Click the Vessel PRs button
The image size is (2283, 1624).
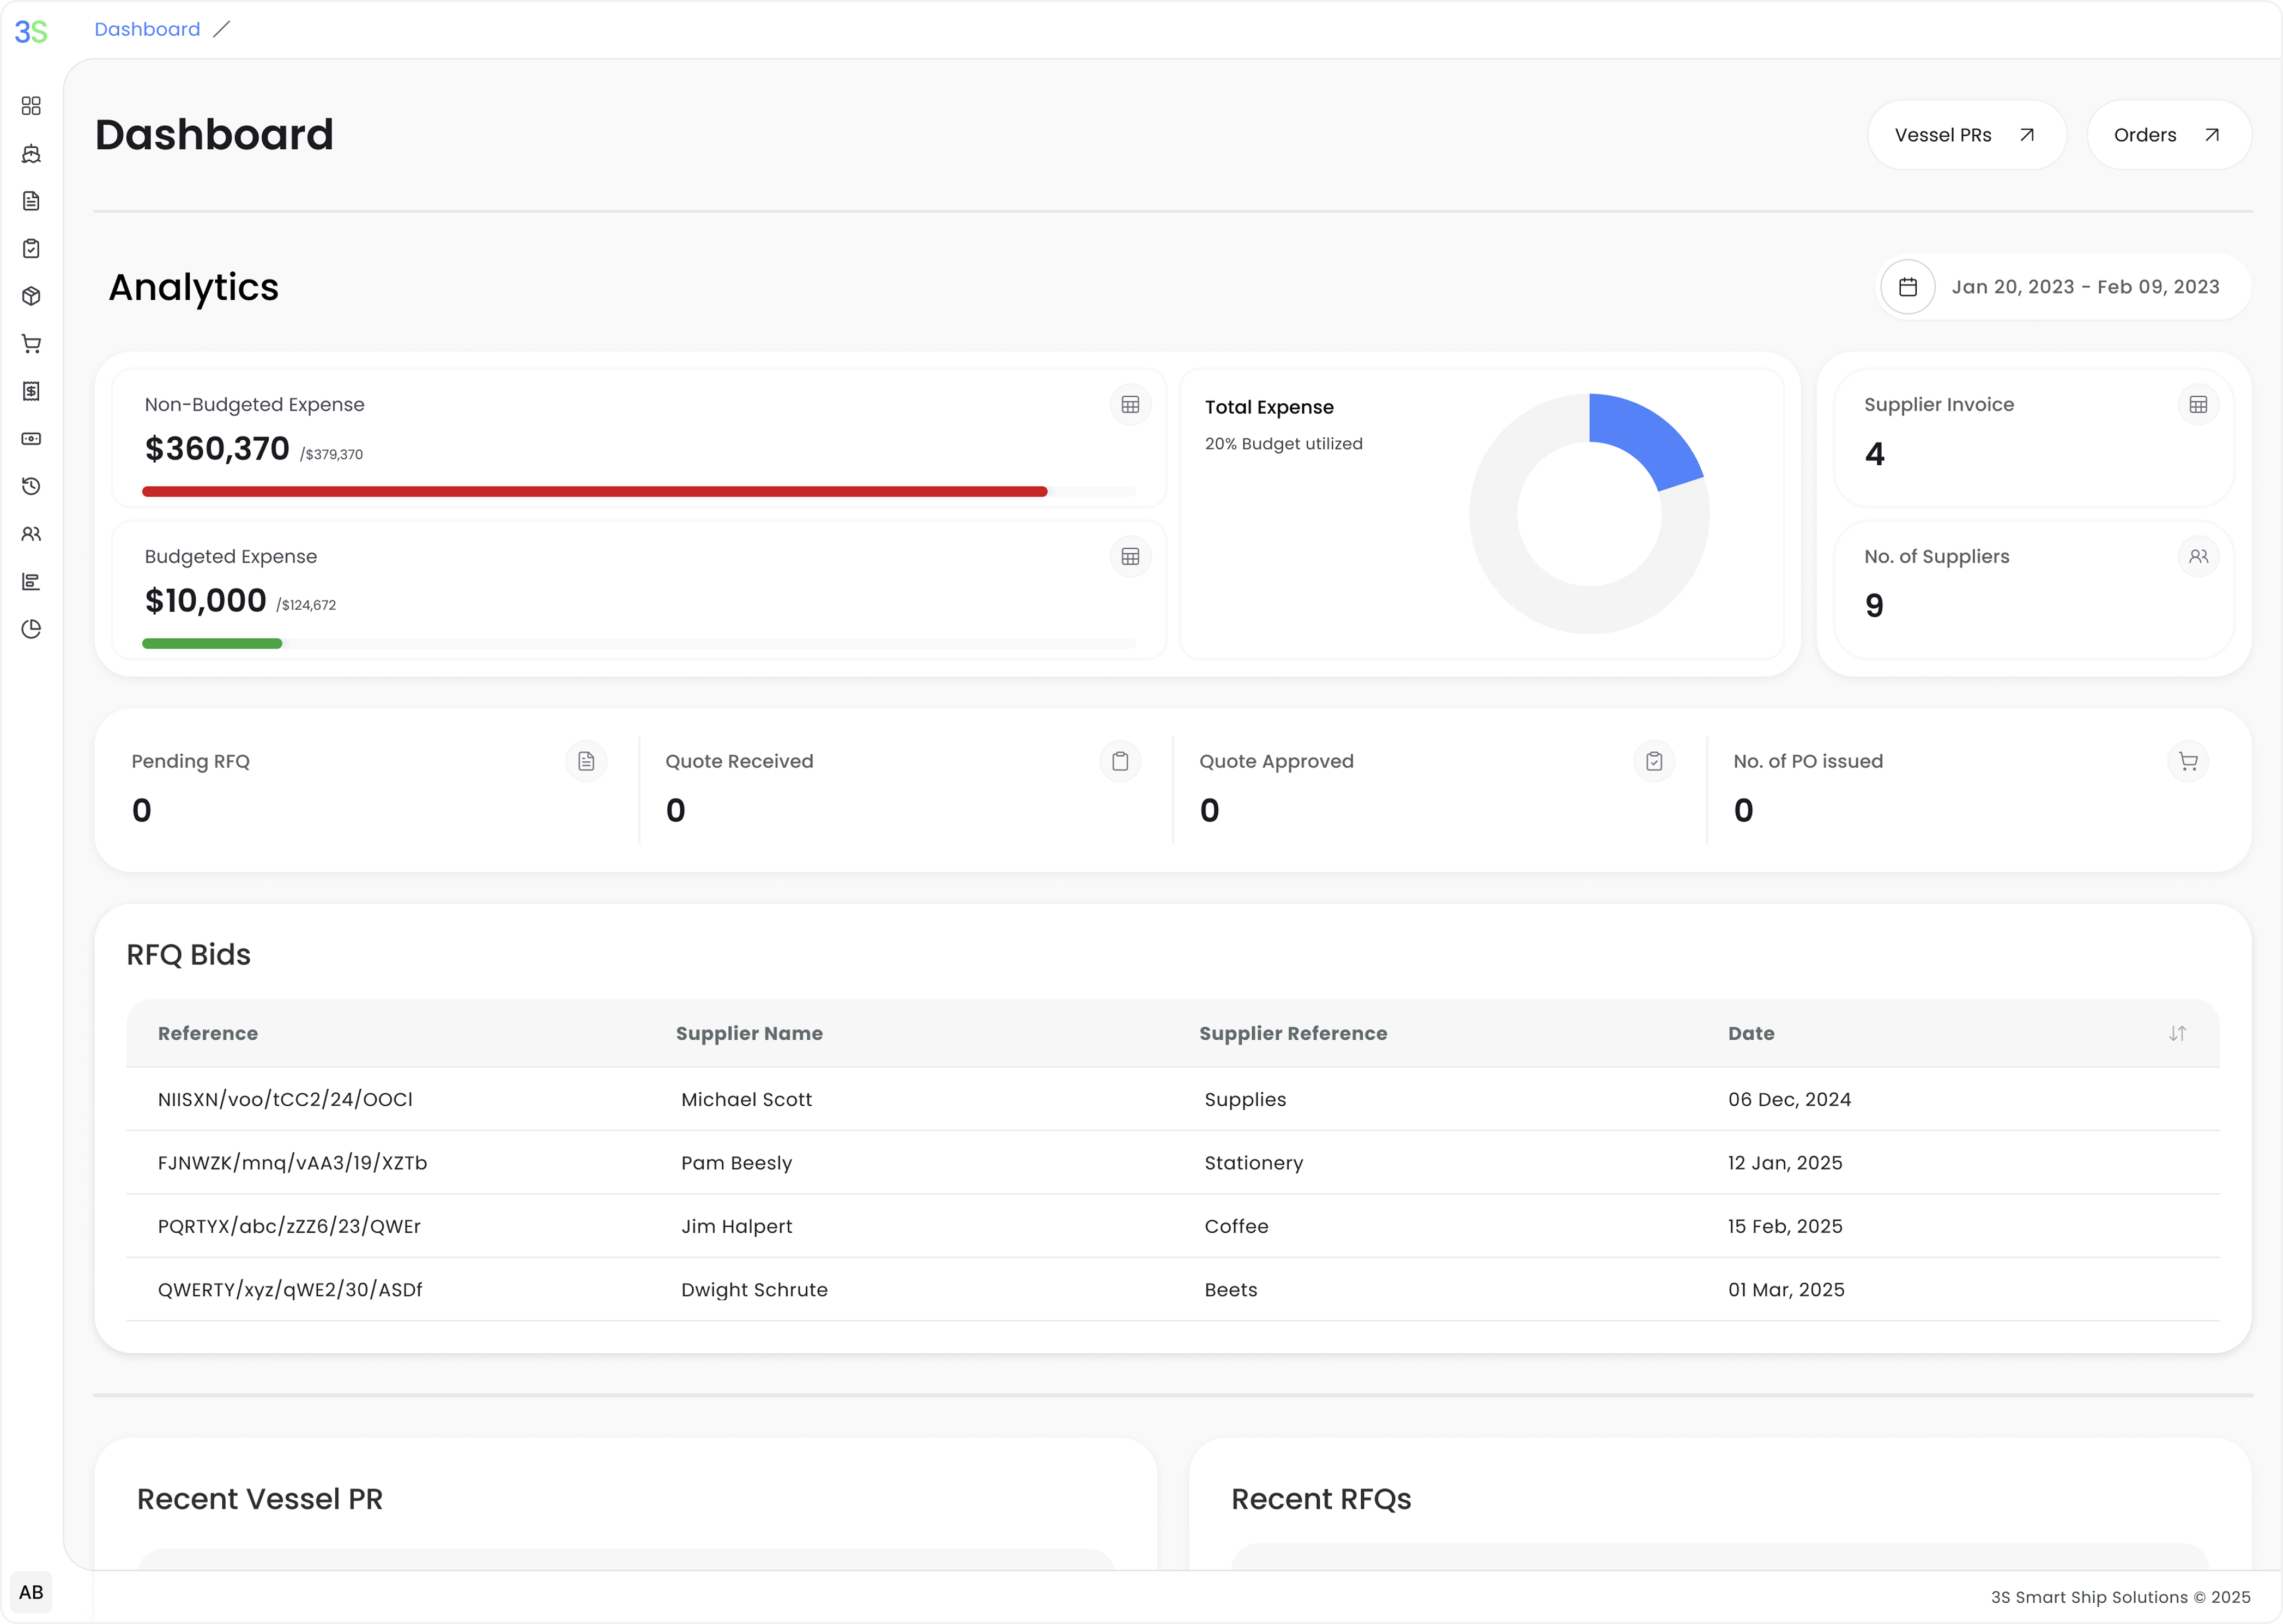tap(1965, 135)
